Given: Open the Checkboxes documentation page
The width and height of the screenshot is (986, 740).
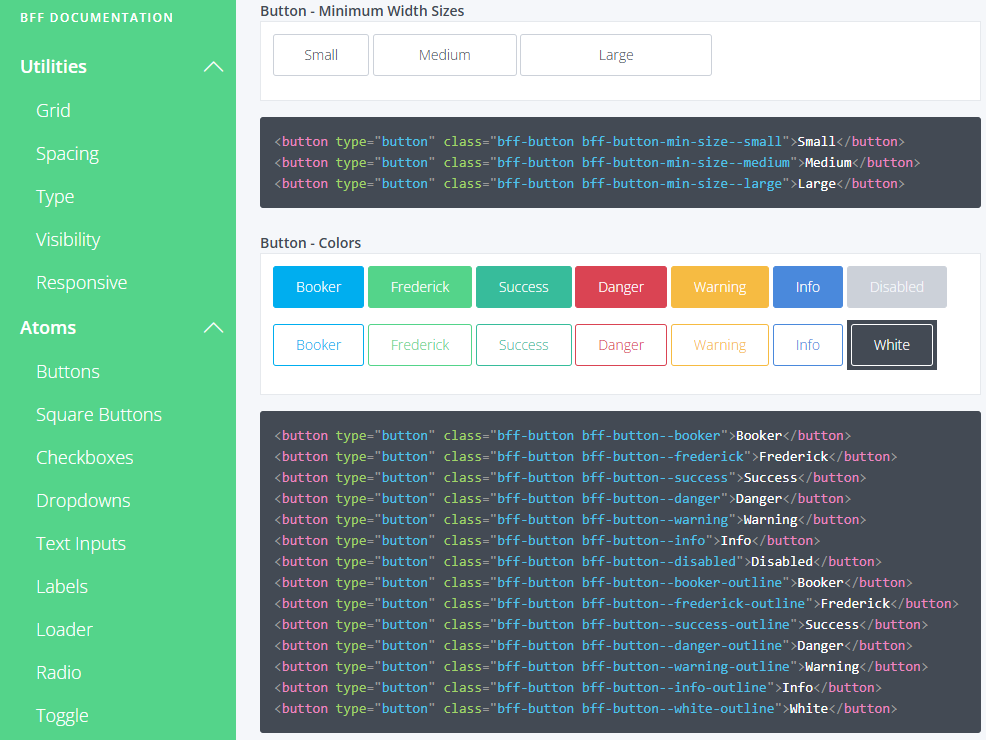Looking at the screenshot, I should pos(85,457).
